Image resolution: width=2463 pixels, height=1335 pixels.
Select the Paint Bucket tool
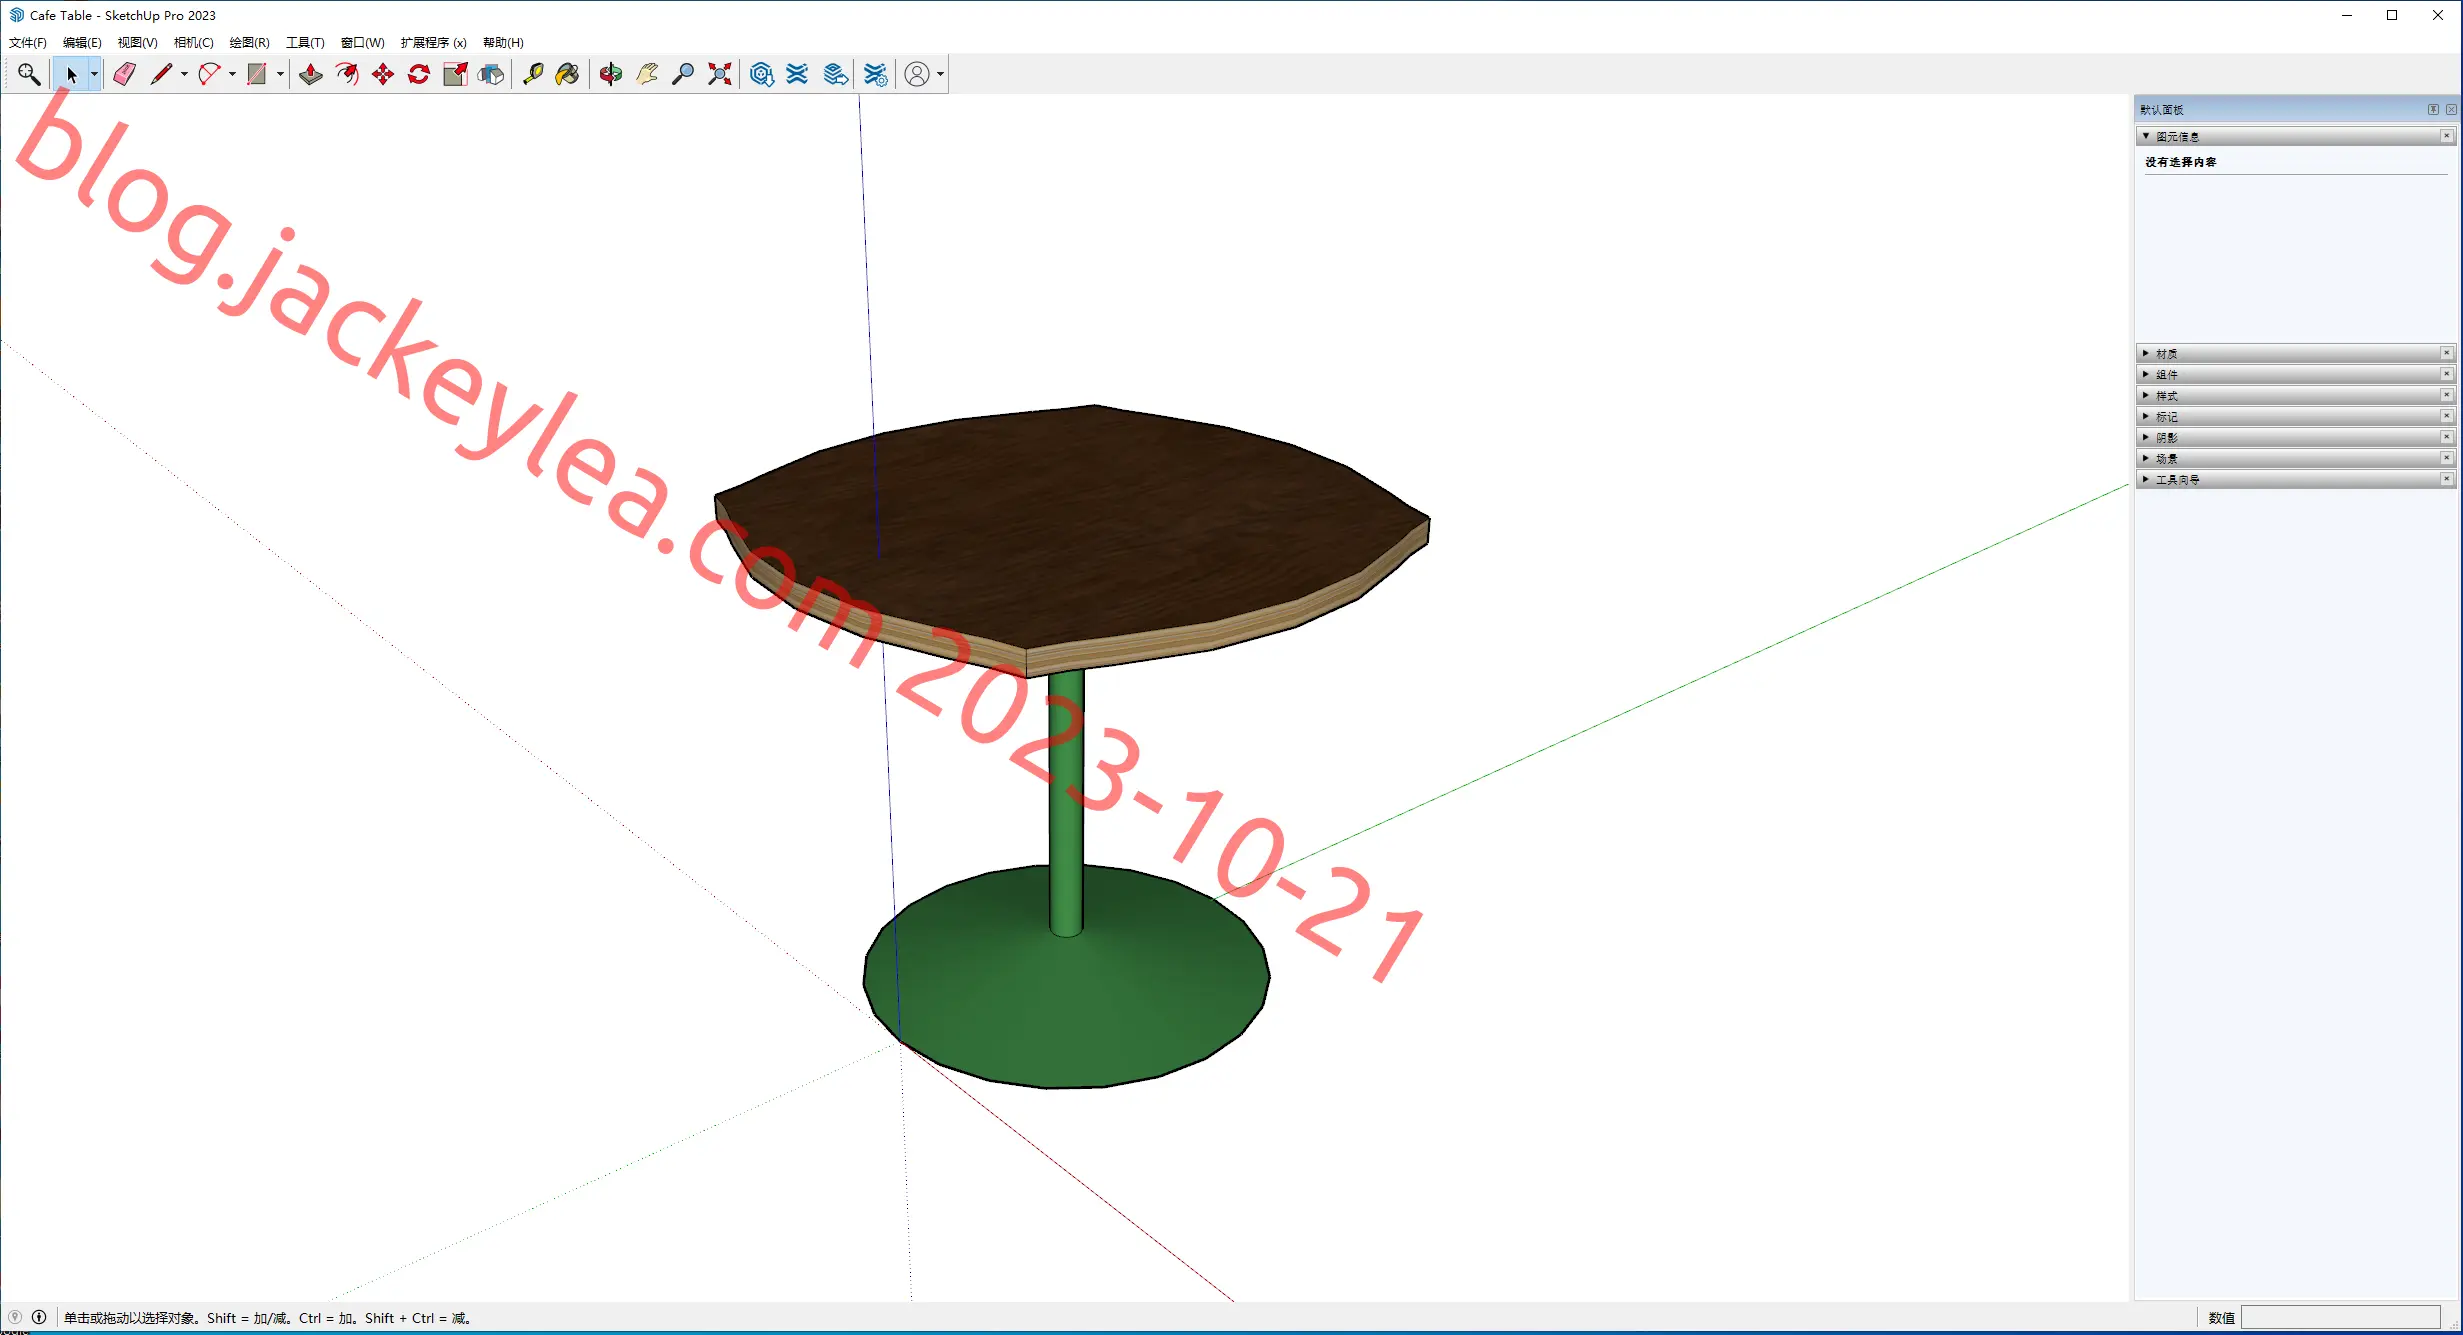click(568, 74)
